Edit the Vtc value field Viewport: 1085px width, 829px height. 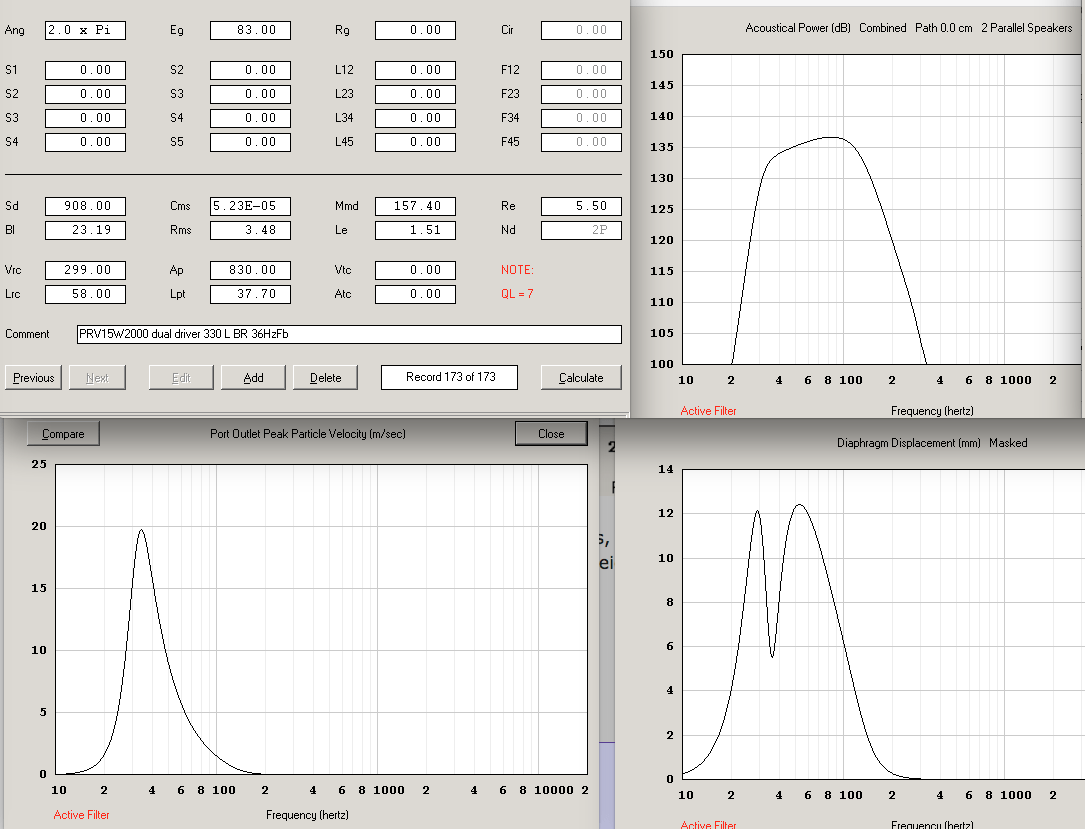(415, 270)
